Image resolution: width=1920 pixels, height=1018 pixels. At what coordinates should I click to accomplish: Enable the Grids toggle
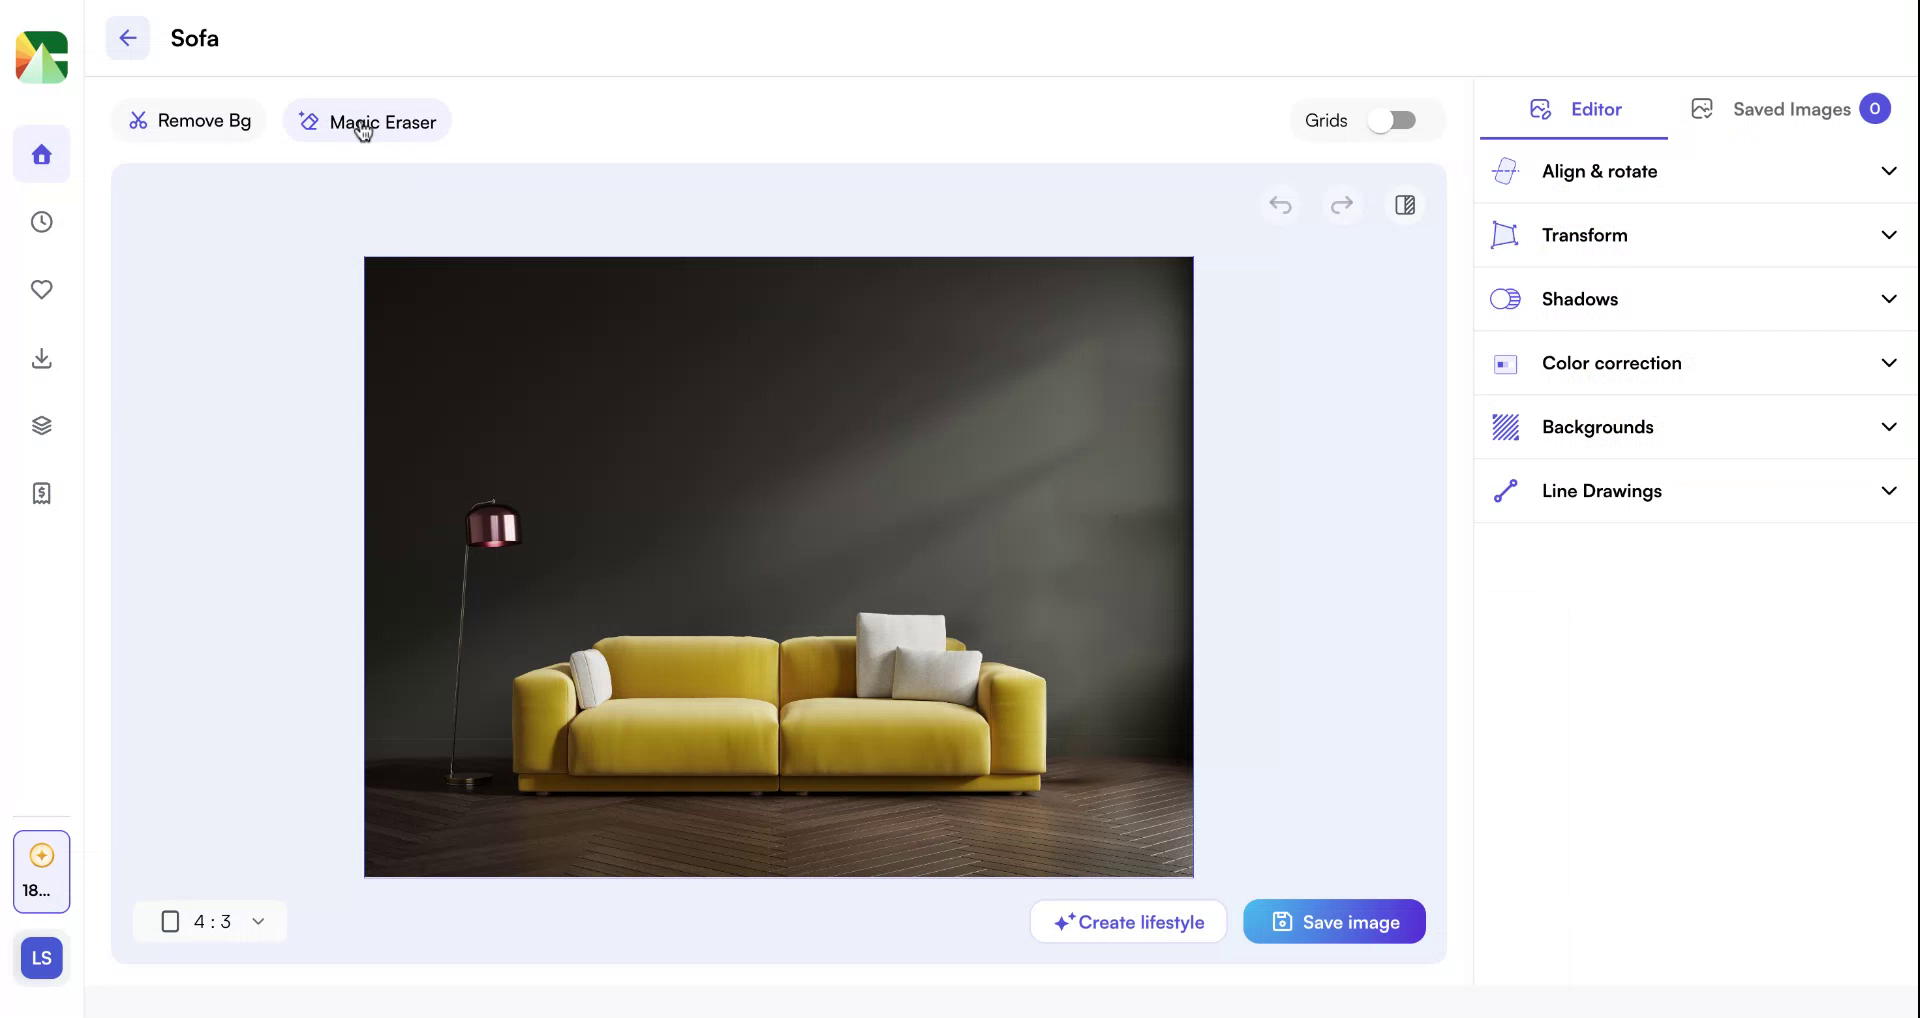coord(1393,120)
